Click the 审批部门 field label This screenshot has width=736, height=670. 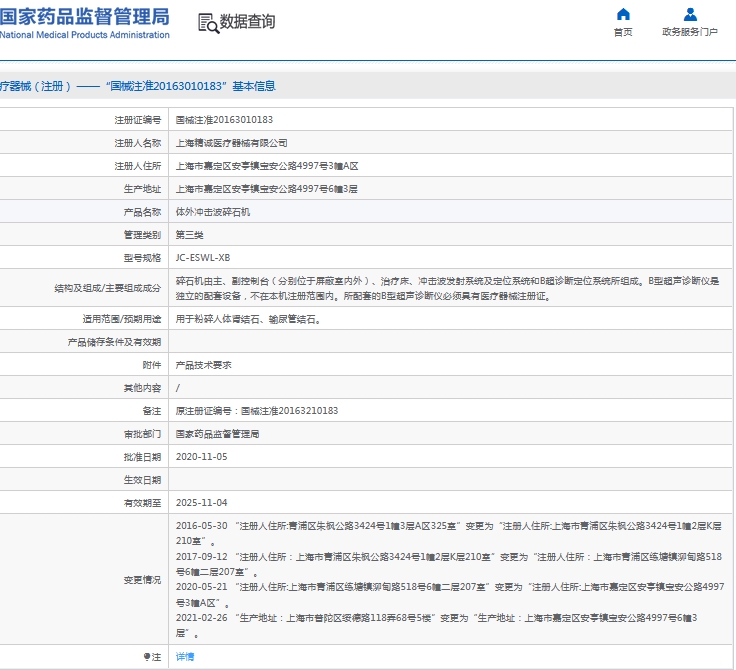(x=142, y=434)
